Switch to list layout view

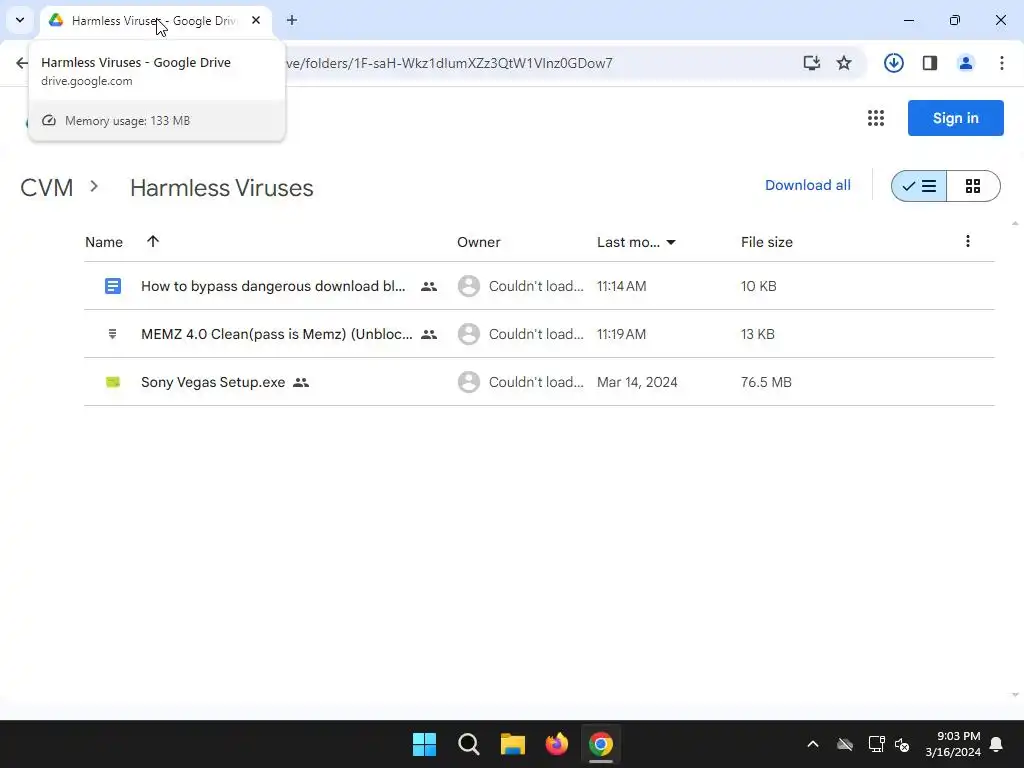click(919, 186)
